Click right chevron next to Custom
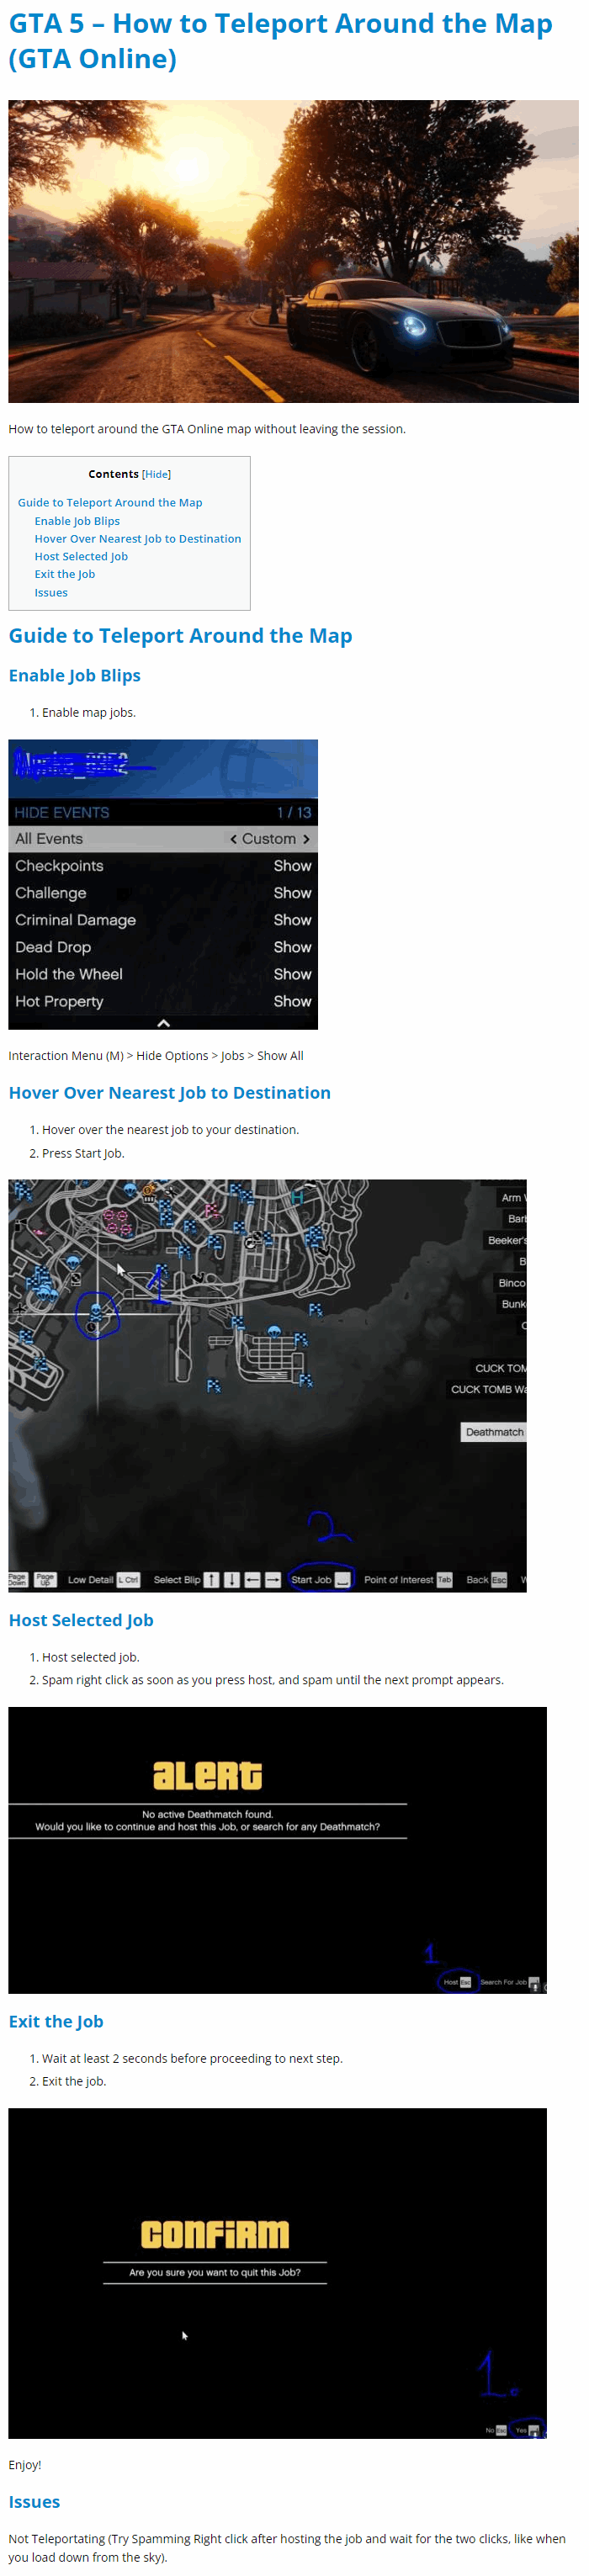Image resolution: width=589 pixels, height=2576 pixels. 306,839
